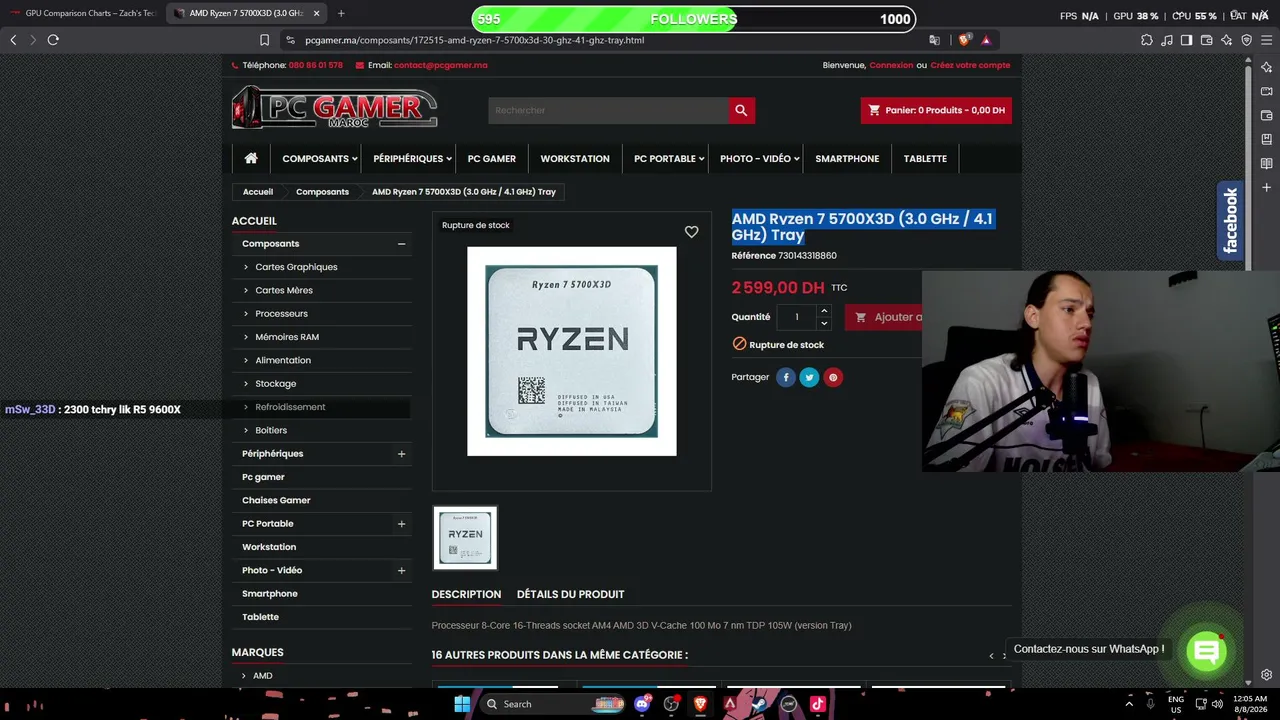This screenshot has height=720, width=1280.
Task: Open the SMARTPHONE navbar item
Action: tap(847, 158)
